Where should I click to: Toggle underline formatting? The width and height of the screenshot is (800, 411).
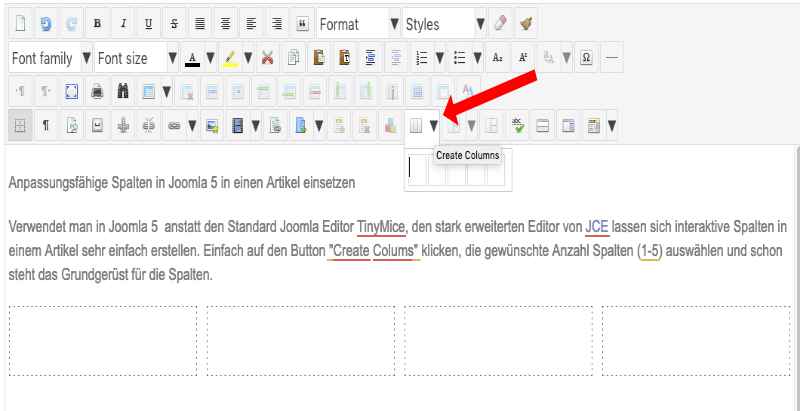point(150,22)
